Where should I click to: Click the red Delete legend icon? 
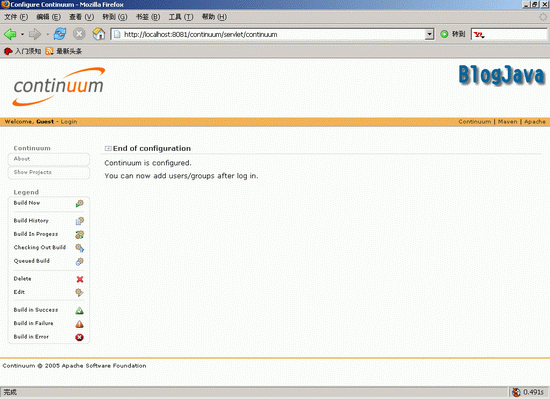(x=80, y=279)
